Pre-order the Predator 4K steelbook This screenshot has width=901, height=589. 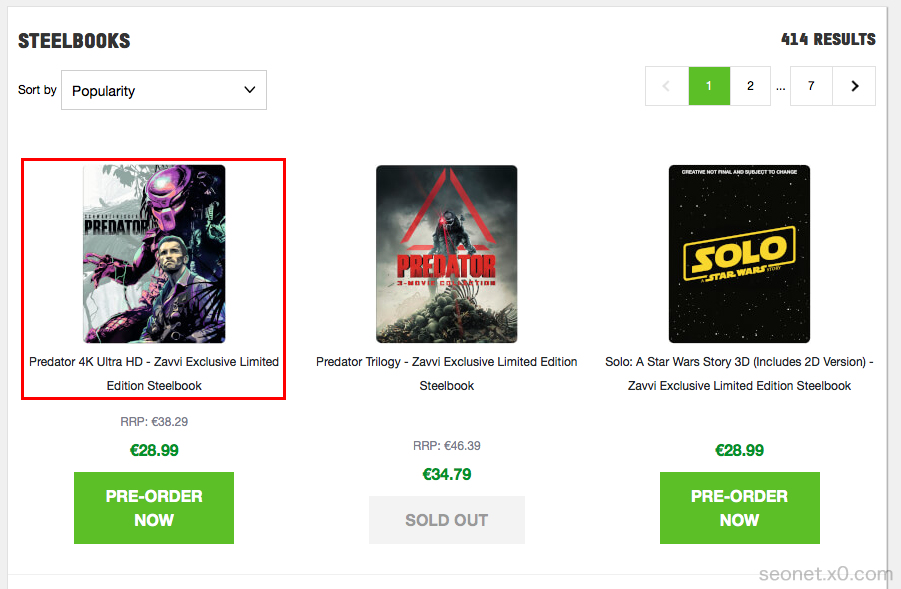(x=154, y=508)
